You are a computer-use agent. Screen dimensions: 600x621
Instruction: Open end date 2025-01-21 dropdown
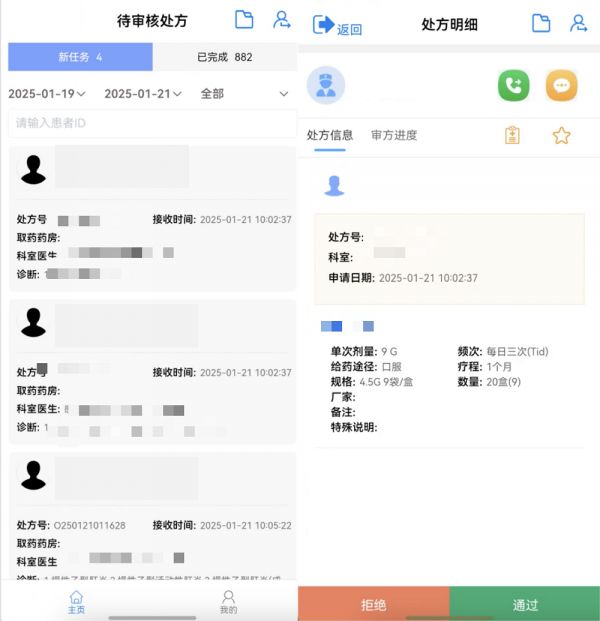coord(143,93)
